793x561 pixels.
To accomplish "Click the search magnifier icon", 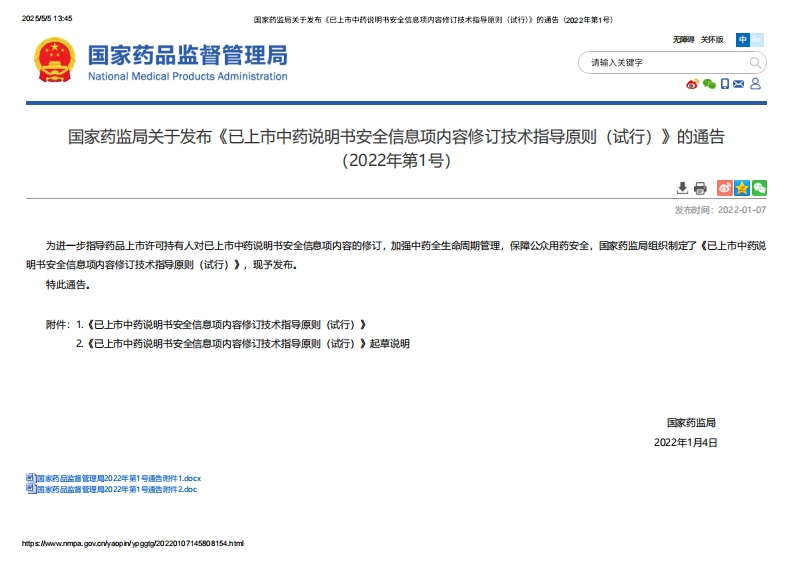I will [755, 63].
